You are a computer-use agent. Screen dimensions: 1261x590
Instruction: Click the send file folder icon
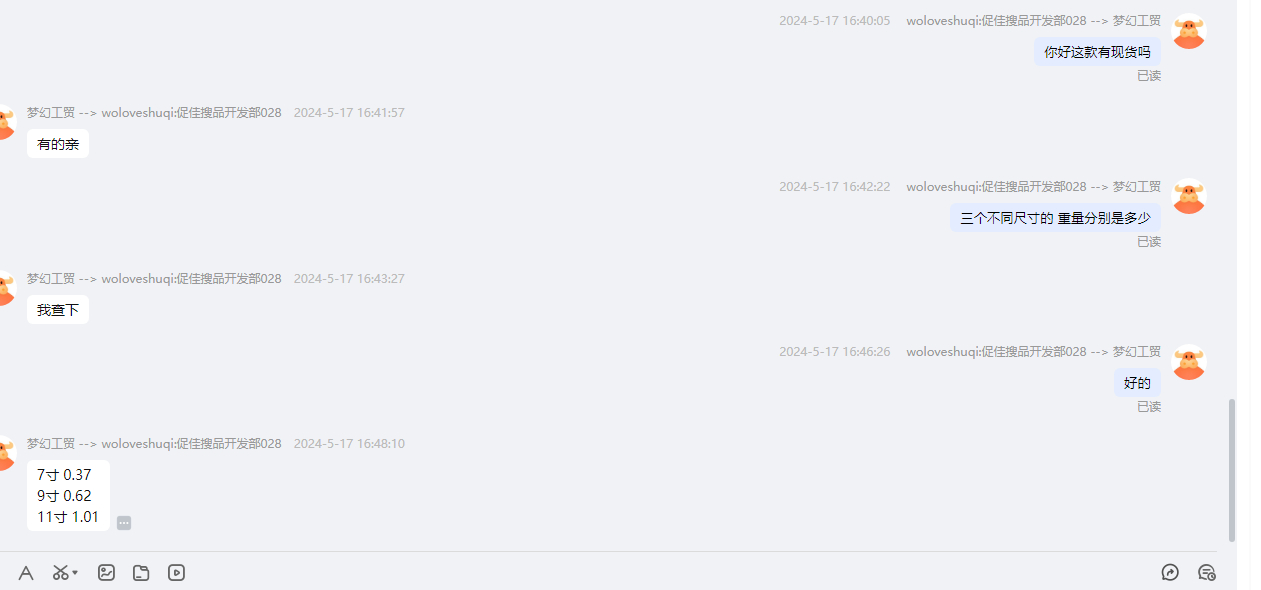click(x=141, y=573)
